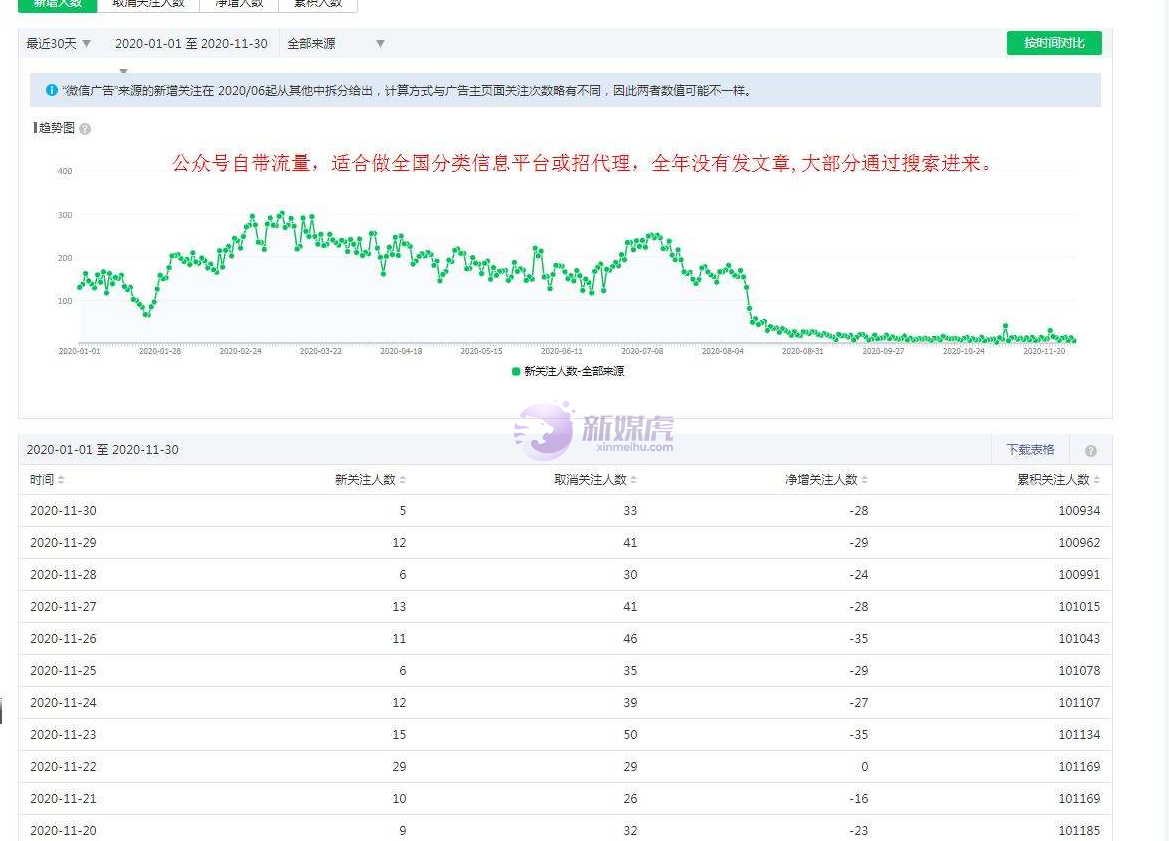Click 按时间对比 green button
Screen dimensions: 1169x841
point(1054,43)
